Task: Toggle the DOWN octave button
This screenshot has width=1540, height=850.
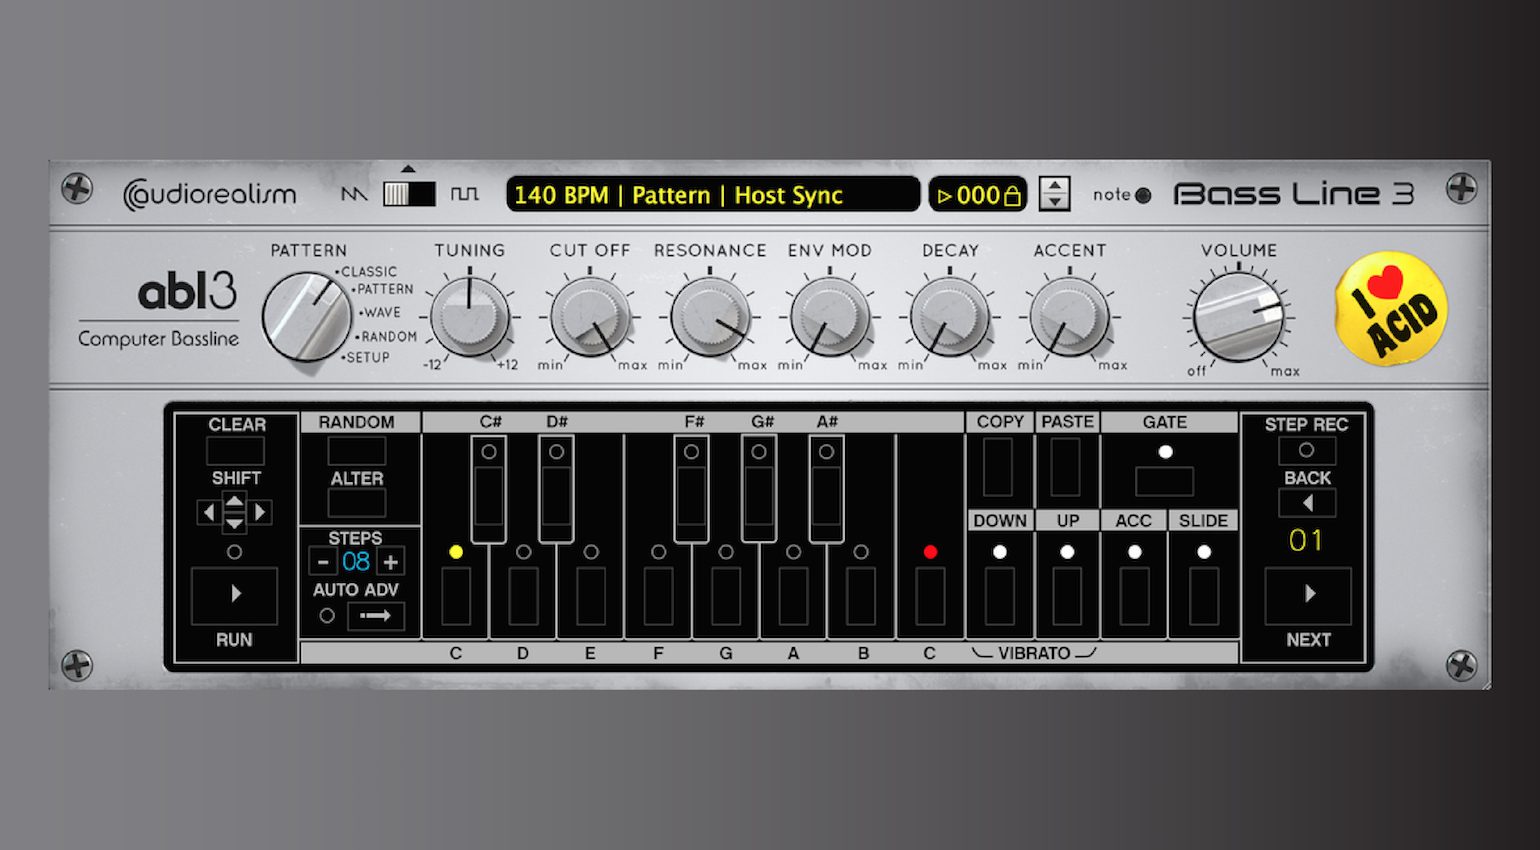Action: click(x=1000, y=597)
